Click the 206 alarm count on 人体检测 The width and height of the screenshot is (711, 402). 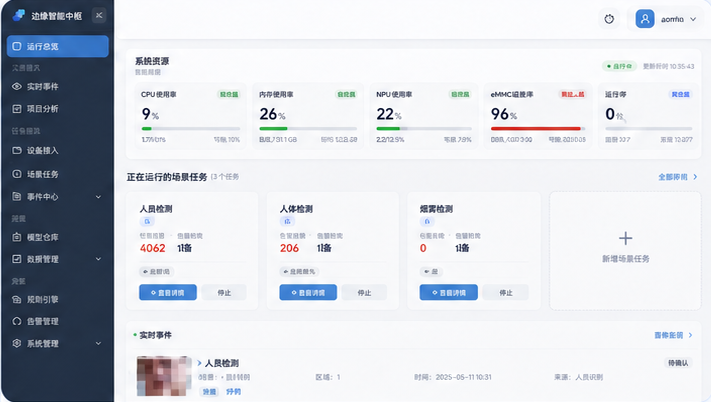(289, 248)
